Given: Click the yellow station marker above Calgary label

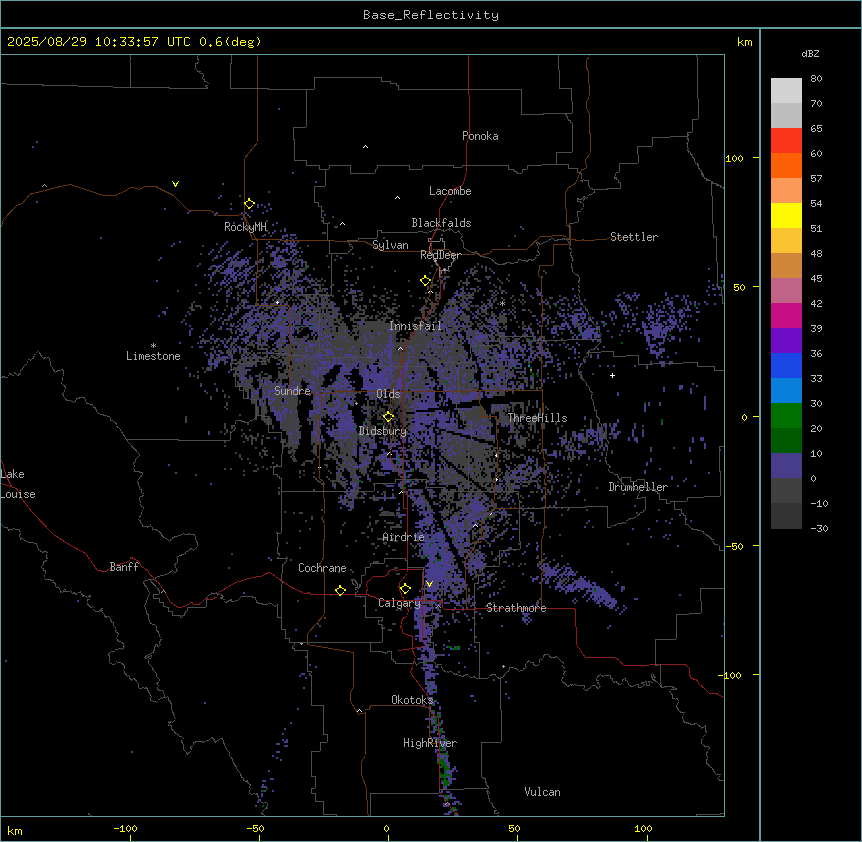Looking at the screenshot, I should [x=405, y=589].
